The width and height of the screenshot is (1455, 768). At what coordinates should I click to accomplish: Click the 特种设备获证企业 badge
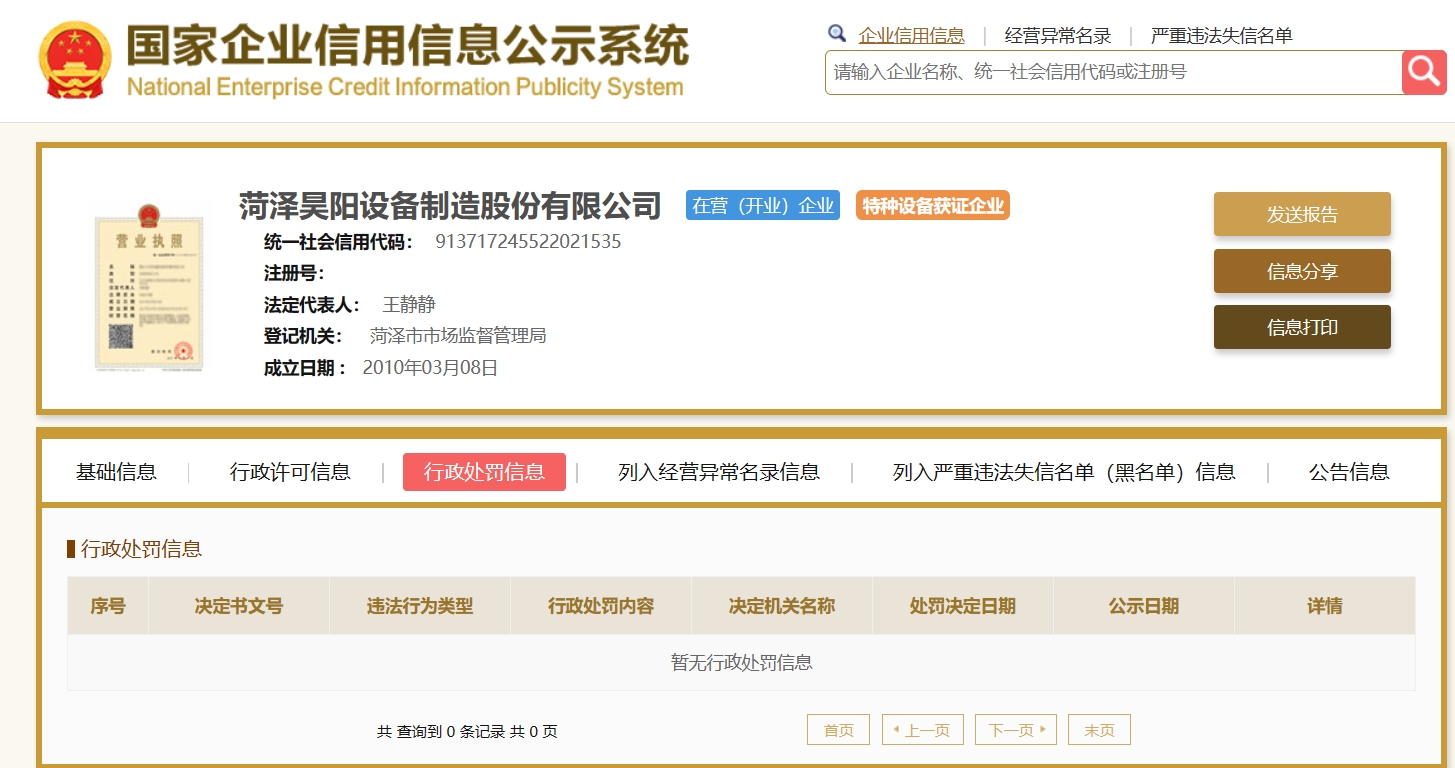pyautogui.click(x=933, y=205)
